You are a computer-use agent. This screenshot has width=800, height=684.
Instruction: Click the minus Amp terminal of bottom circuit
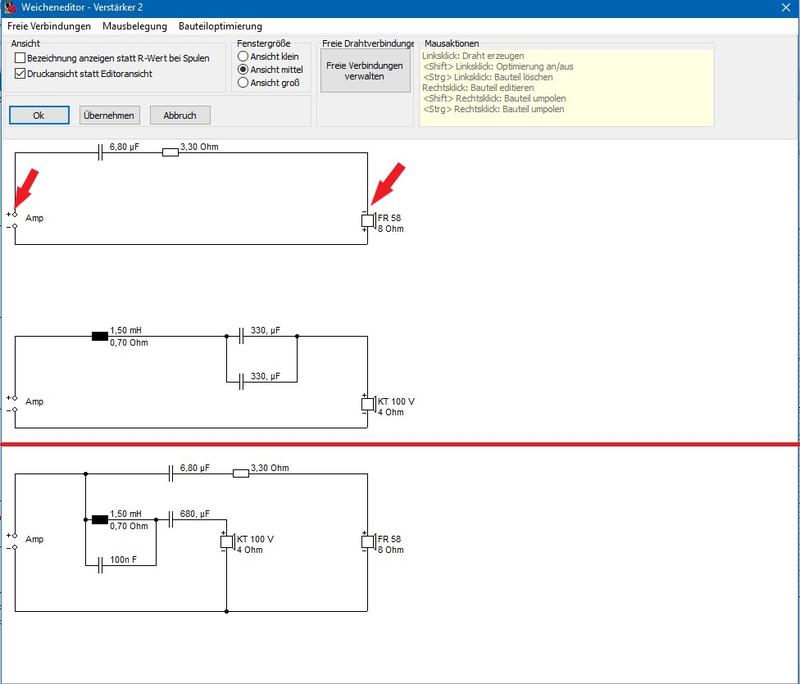point(15,547)
